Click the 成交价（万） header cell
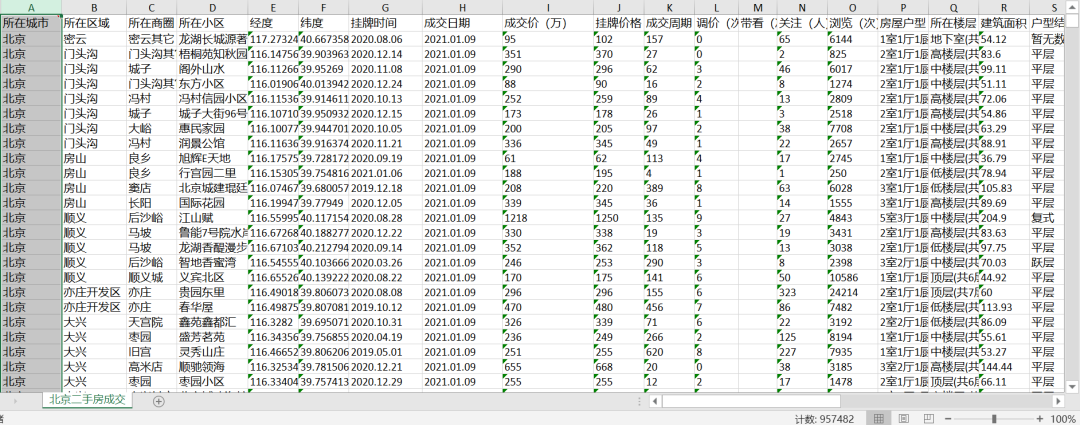Screen dimensions: 1080x425 click(x=548, y=23)
